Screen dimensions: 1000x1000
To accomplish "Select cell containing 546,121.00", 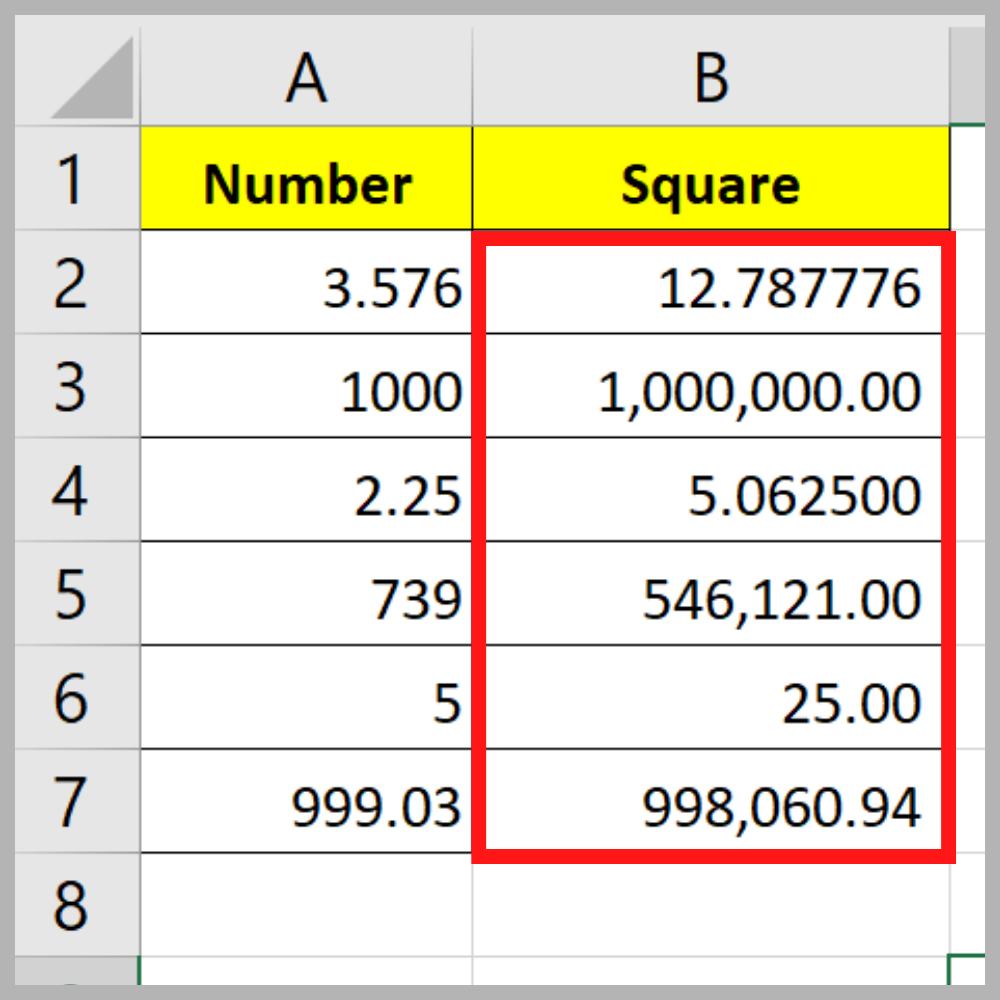I will tap(710, 593).
